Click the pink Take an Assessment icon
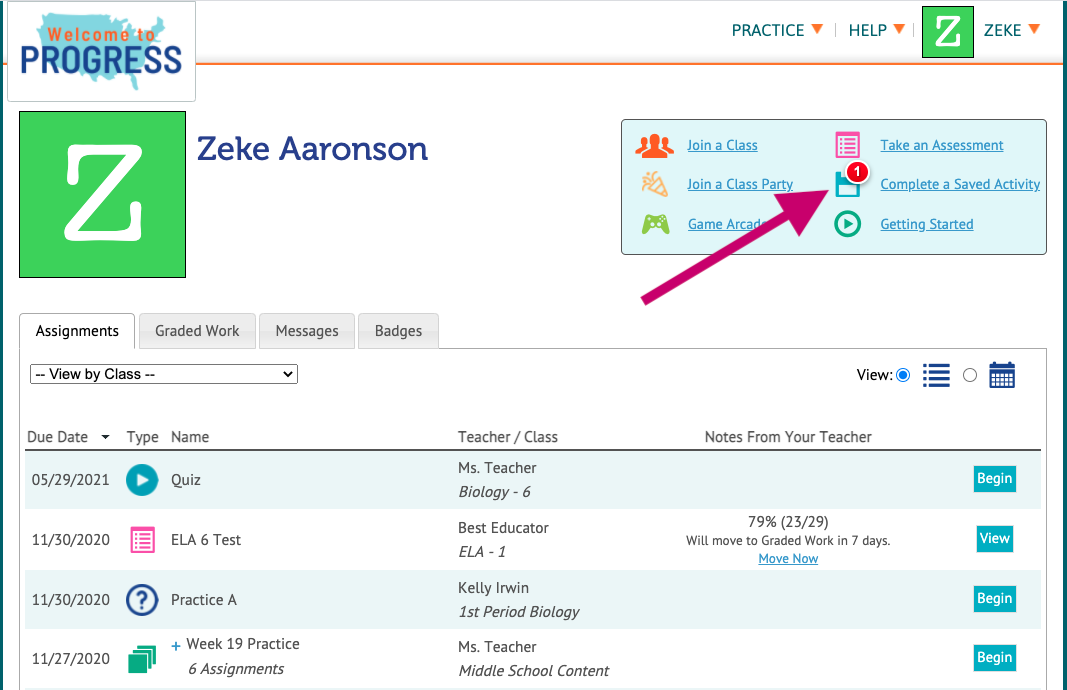Viewport: 1067px width, 690px height. point(847,145)
